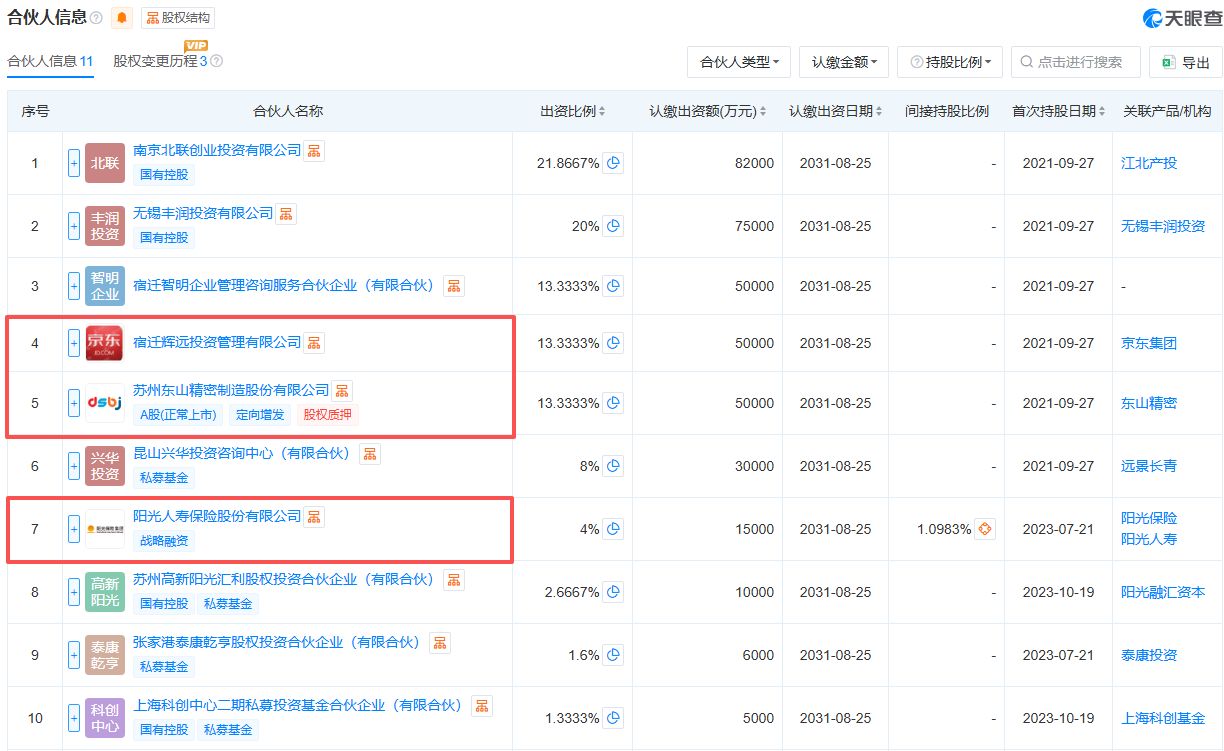Click structure icon beside 上海科创中心二期私募投资基金
The image size is (1224, 751).
coord(482,706)
